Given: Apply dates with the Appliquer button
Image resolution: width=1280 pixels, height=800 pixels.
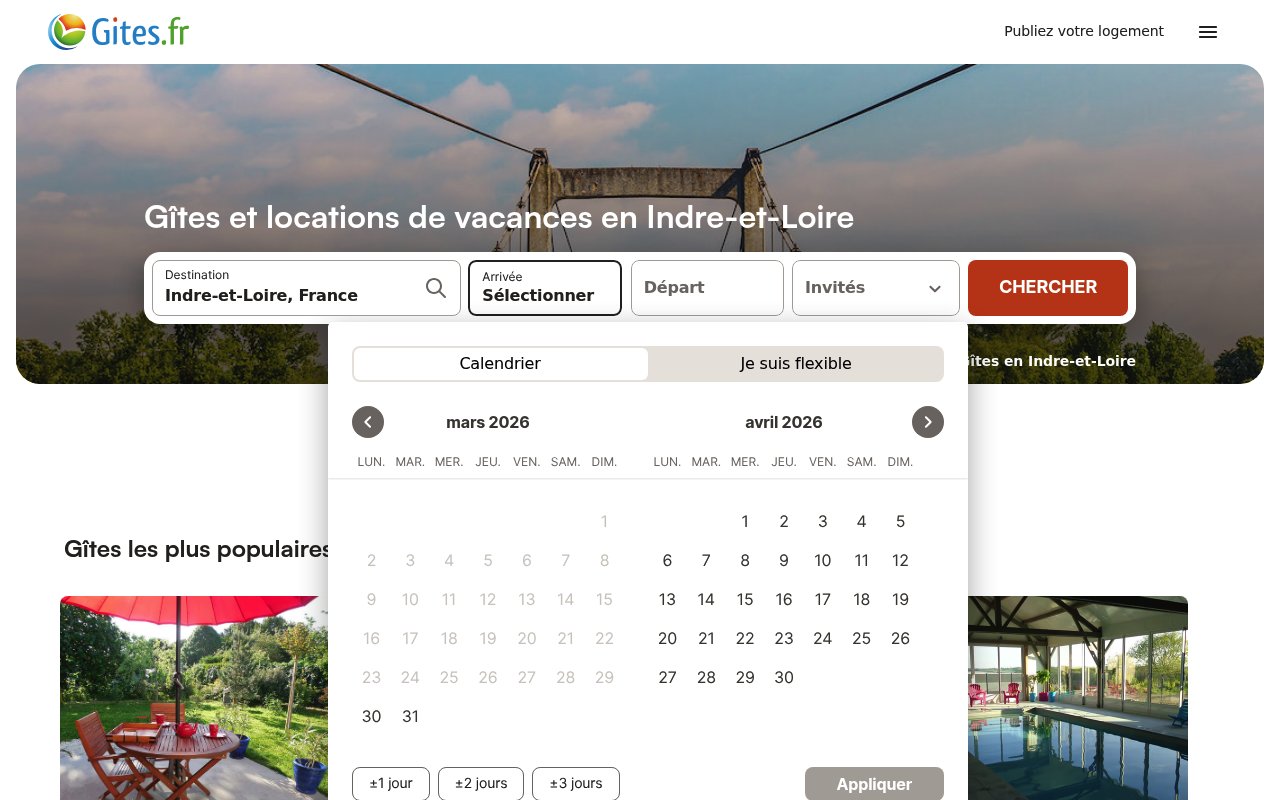Looking at the screenshot, I should [x=874, y=784].
